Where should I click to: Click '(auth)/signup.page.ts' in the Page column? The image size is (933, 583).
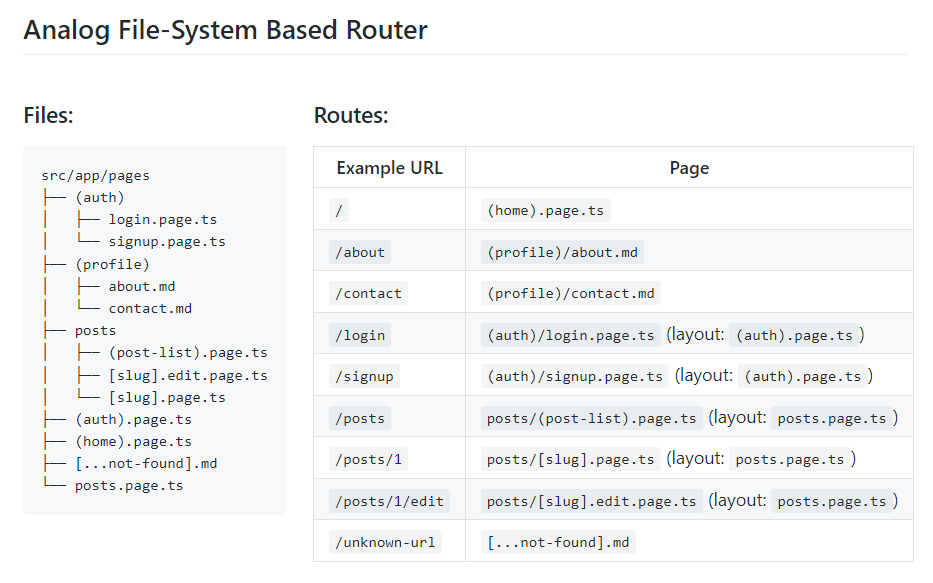click(575, 377)
